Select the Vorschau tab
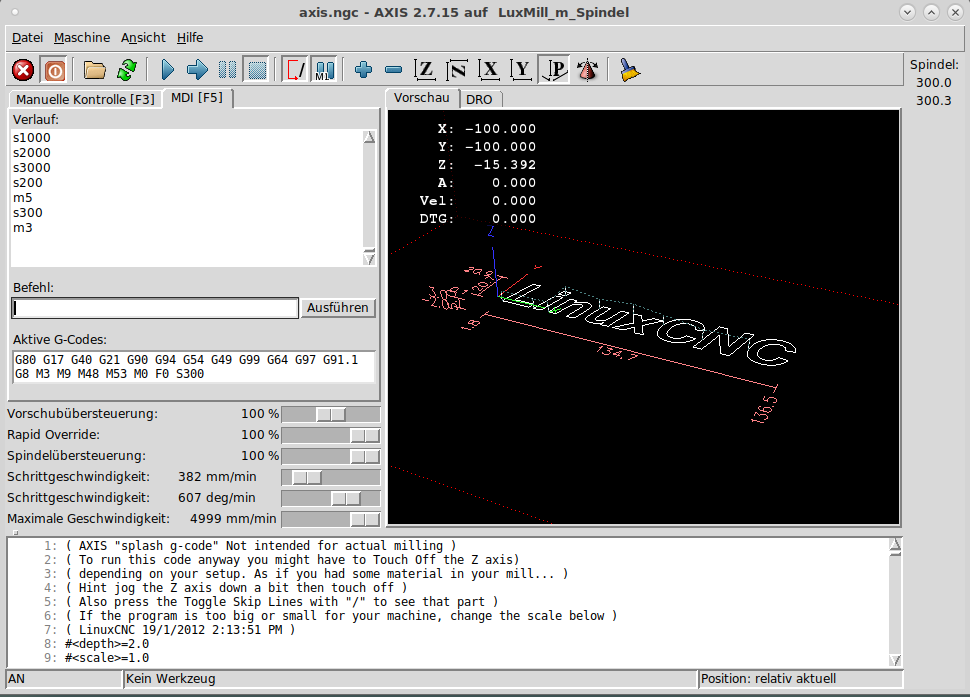 point(422,98)
